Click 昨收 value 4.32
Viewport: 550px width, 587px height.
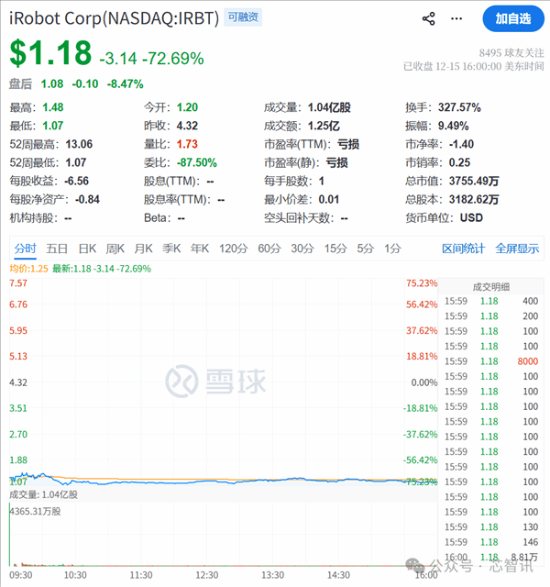coord(187,126)
